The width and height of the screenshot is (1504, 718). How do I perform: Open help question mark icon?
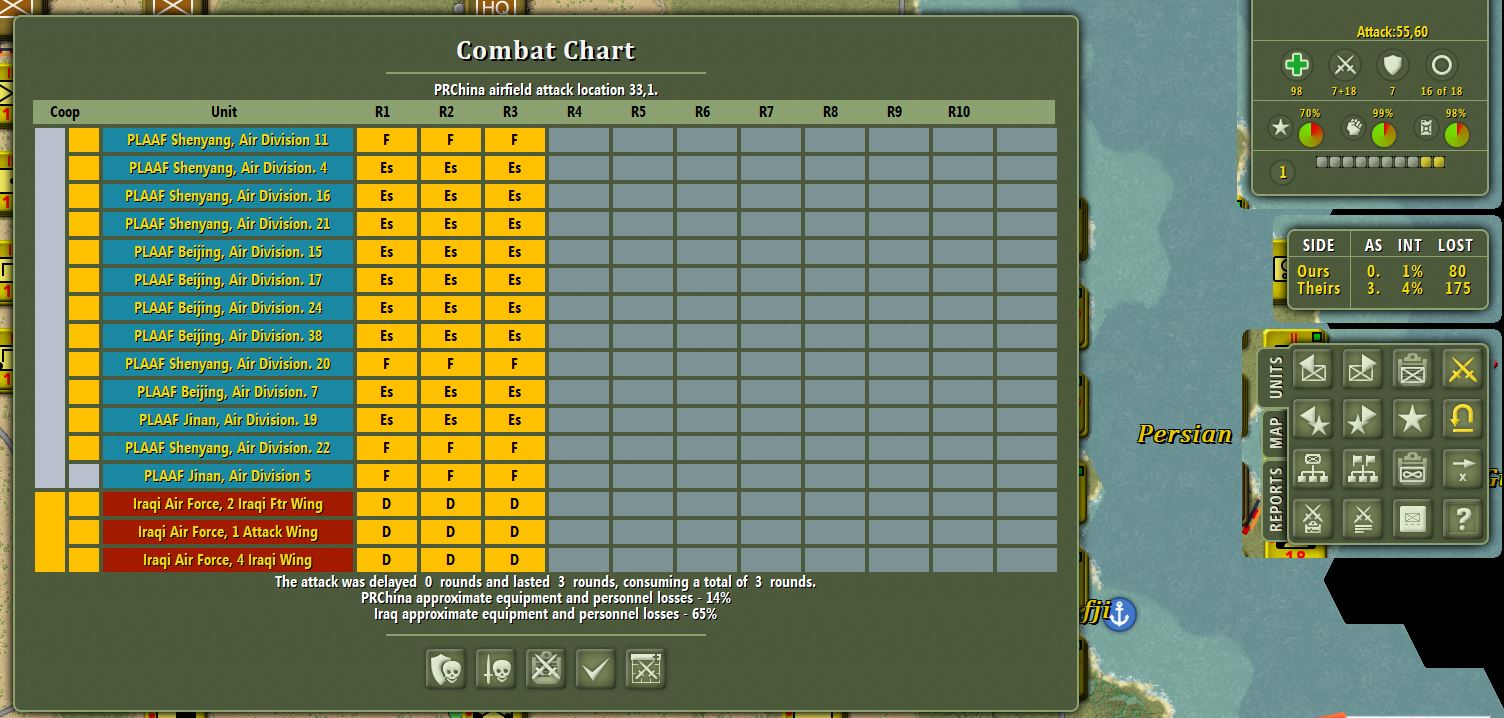point(1462,519)
